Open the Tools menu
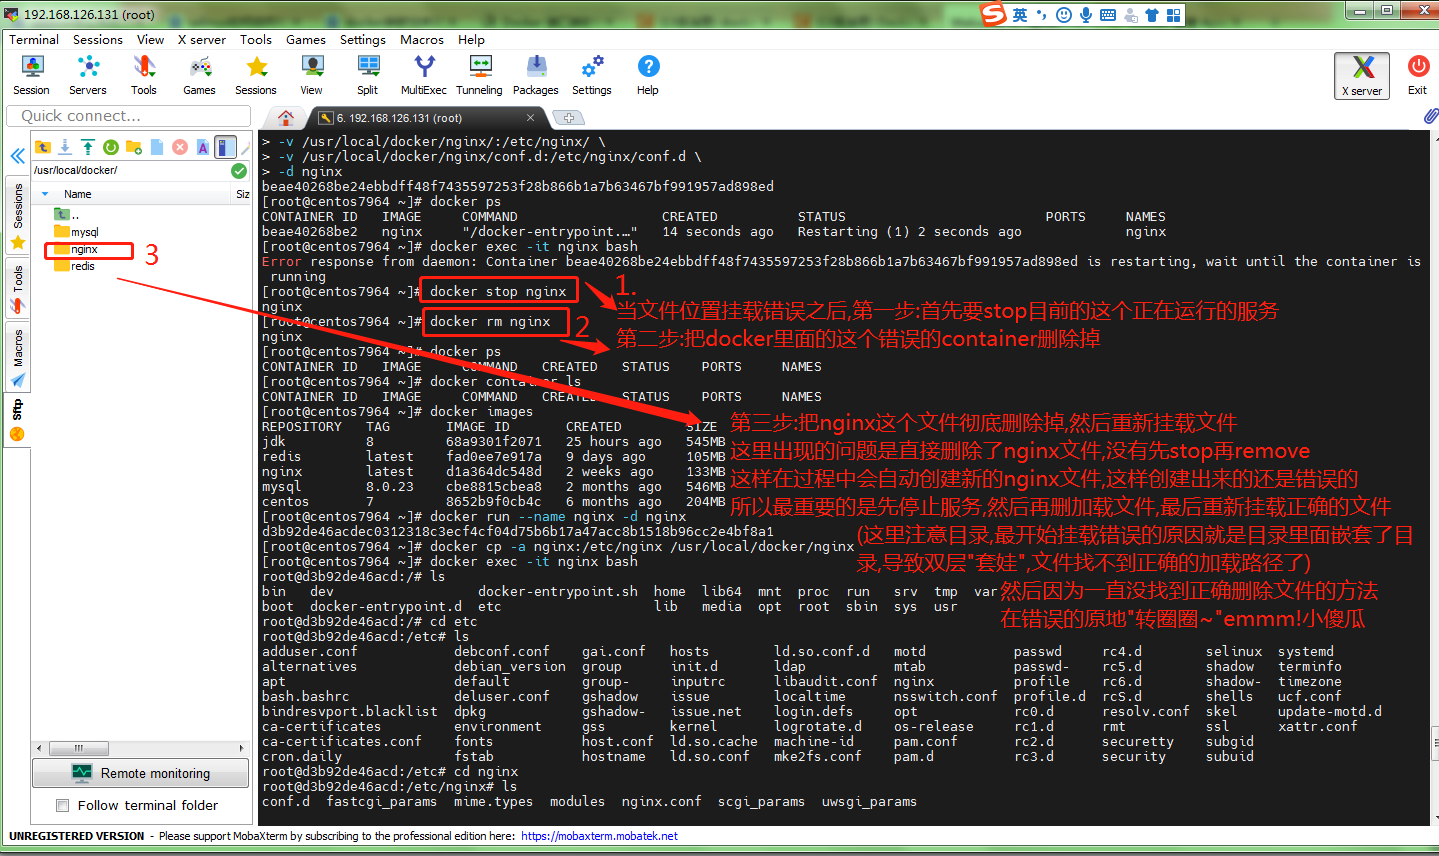The image size is (1439, 856). 256,39
